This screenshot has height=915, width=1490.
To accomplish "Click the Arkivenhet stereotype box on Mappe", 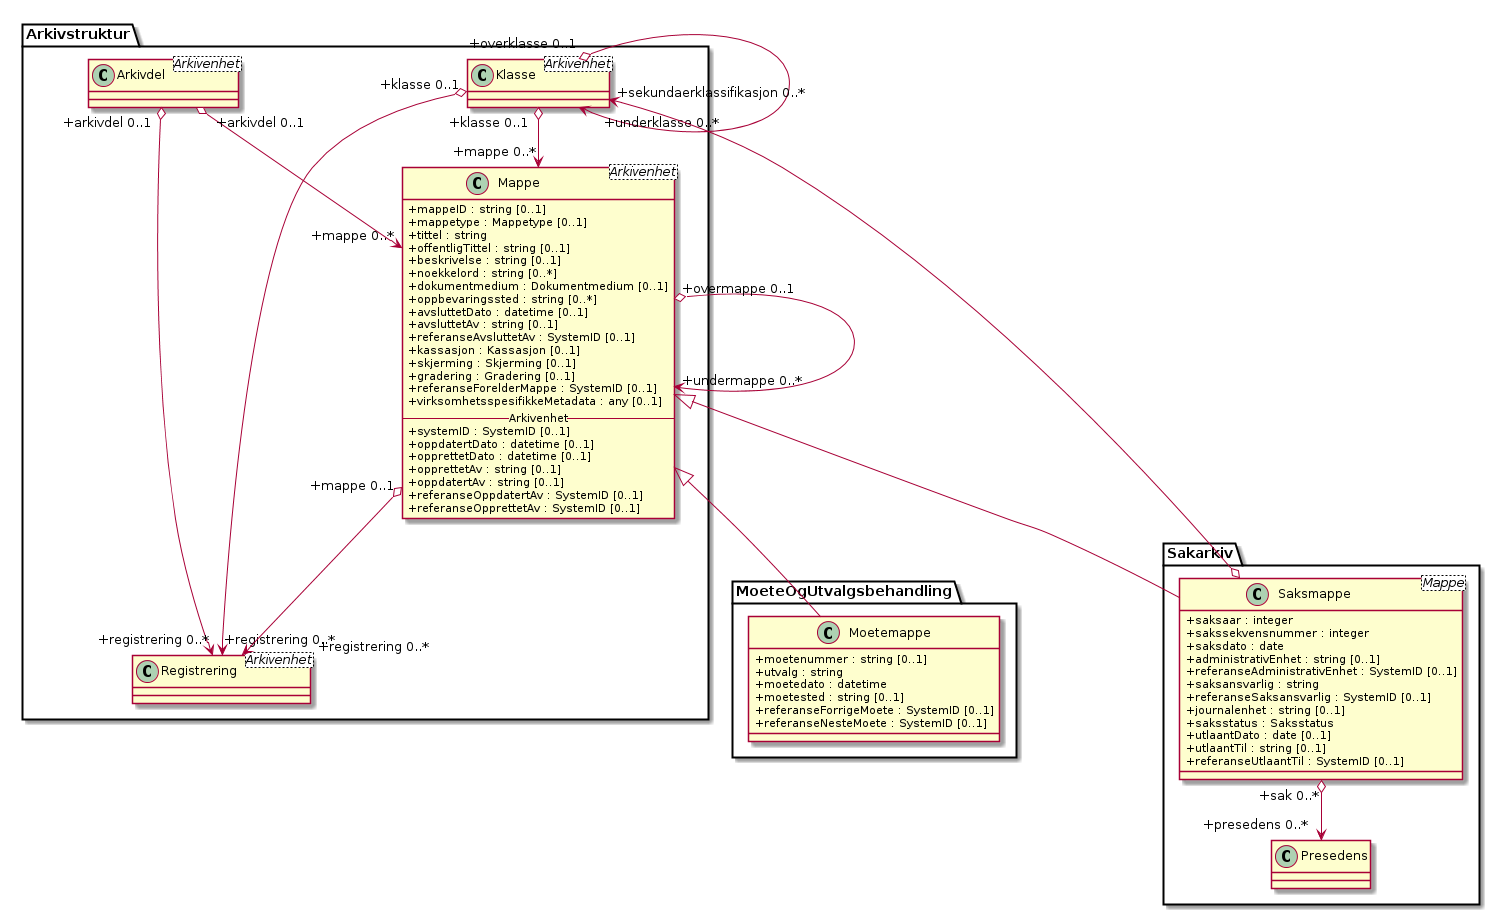I will tap(643, 172).
